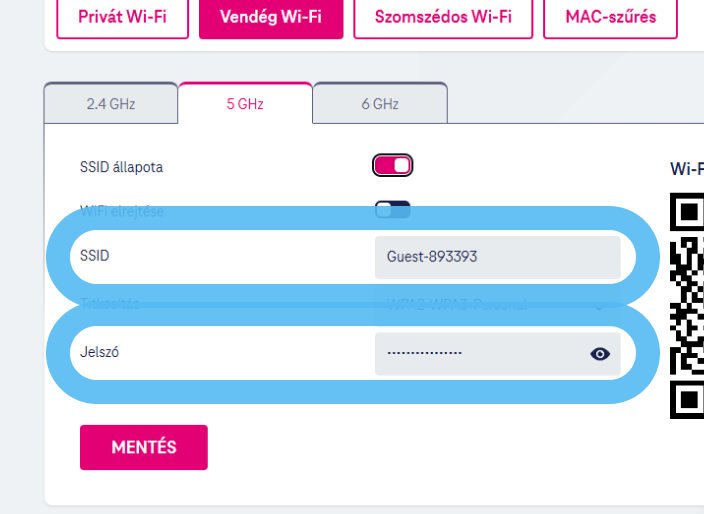Open the Titkosítás encryption dropdown
The image size is (704, 514).
coord(497,305)
